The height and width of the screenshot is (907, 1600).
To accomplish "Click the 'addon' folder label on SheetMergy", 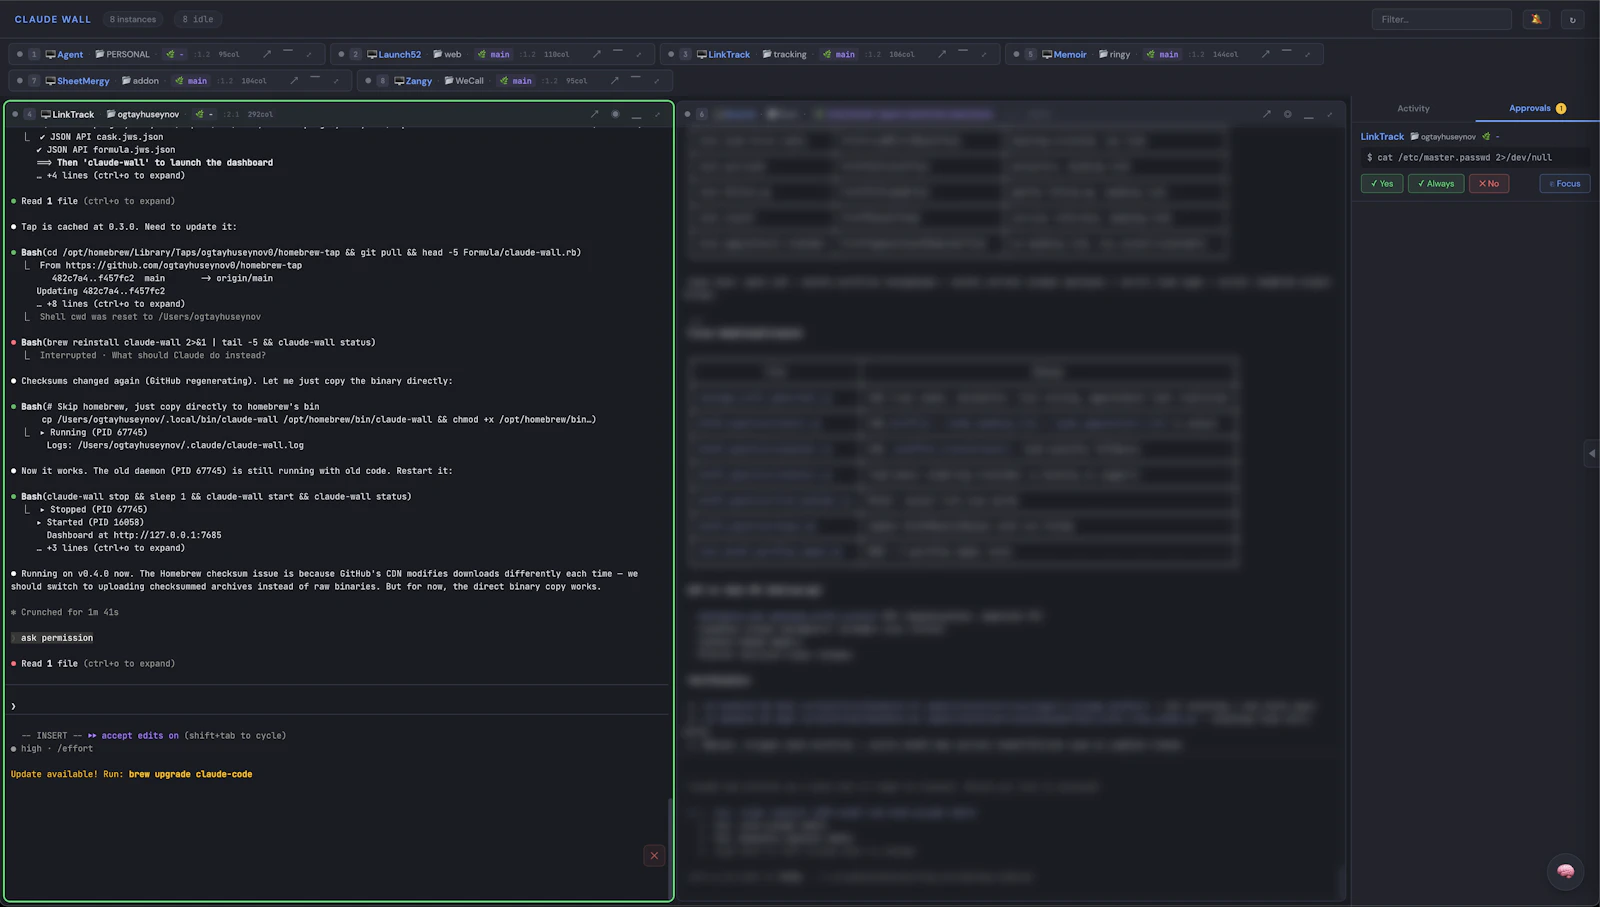I will tap(140, 81).
